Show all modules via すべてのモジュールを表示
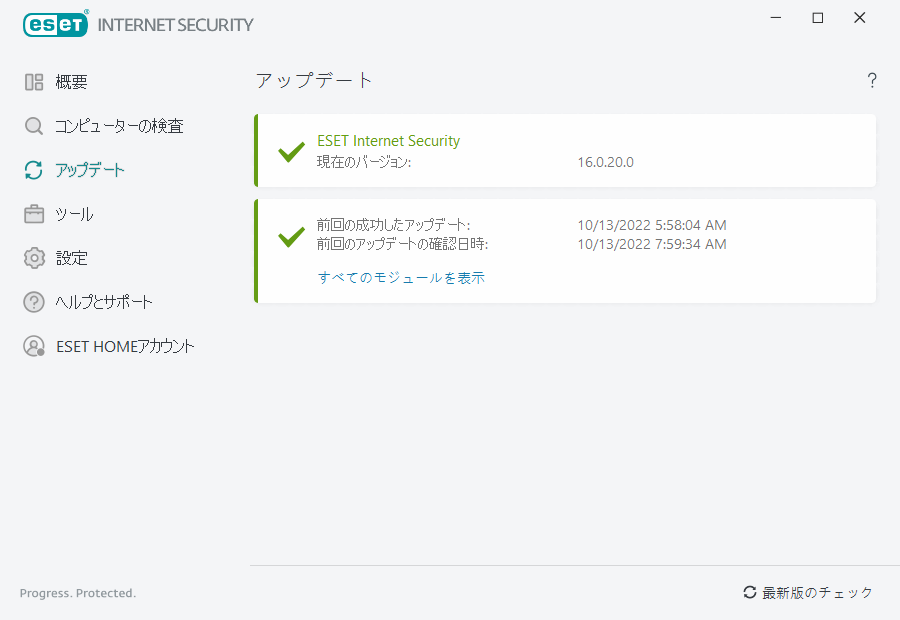This screenshot has width=900, height=620. (x=401, y=278)
